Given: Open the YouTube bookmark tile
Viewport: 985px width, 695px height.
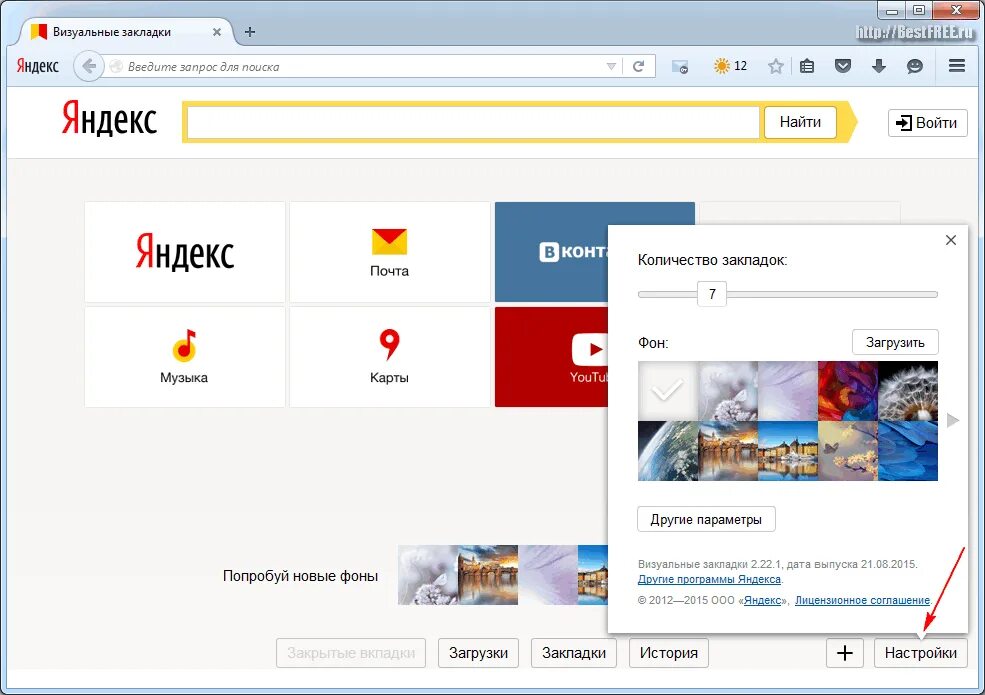Looking at the screenshot, I should (x=552, y=357).
